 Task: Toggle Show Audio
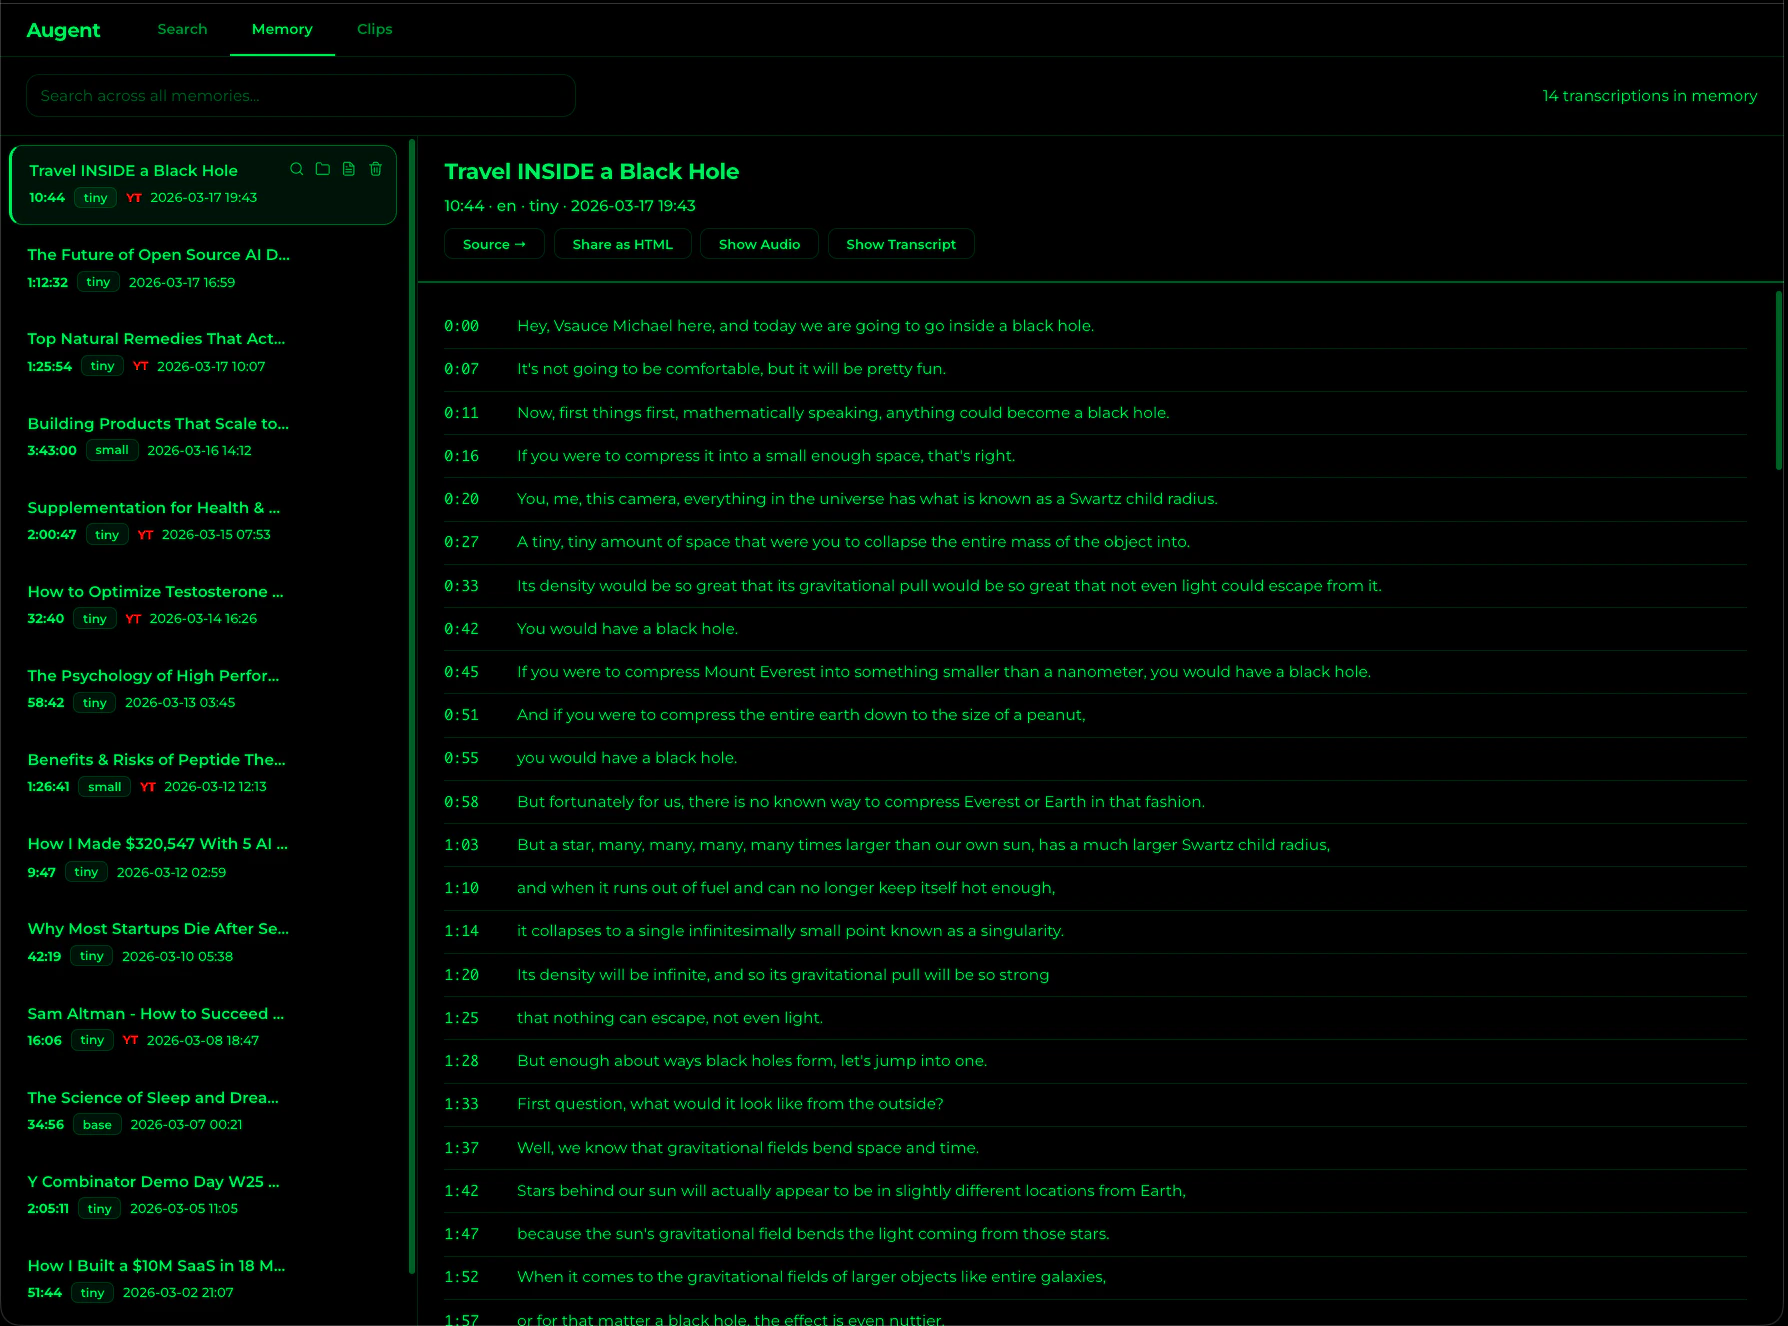[759, 243]
